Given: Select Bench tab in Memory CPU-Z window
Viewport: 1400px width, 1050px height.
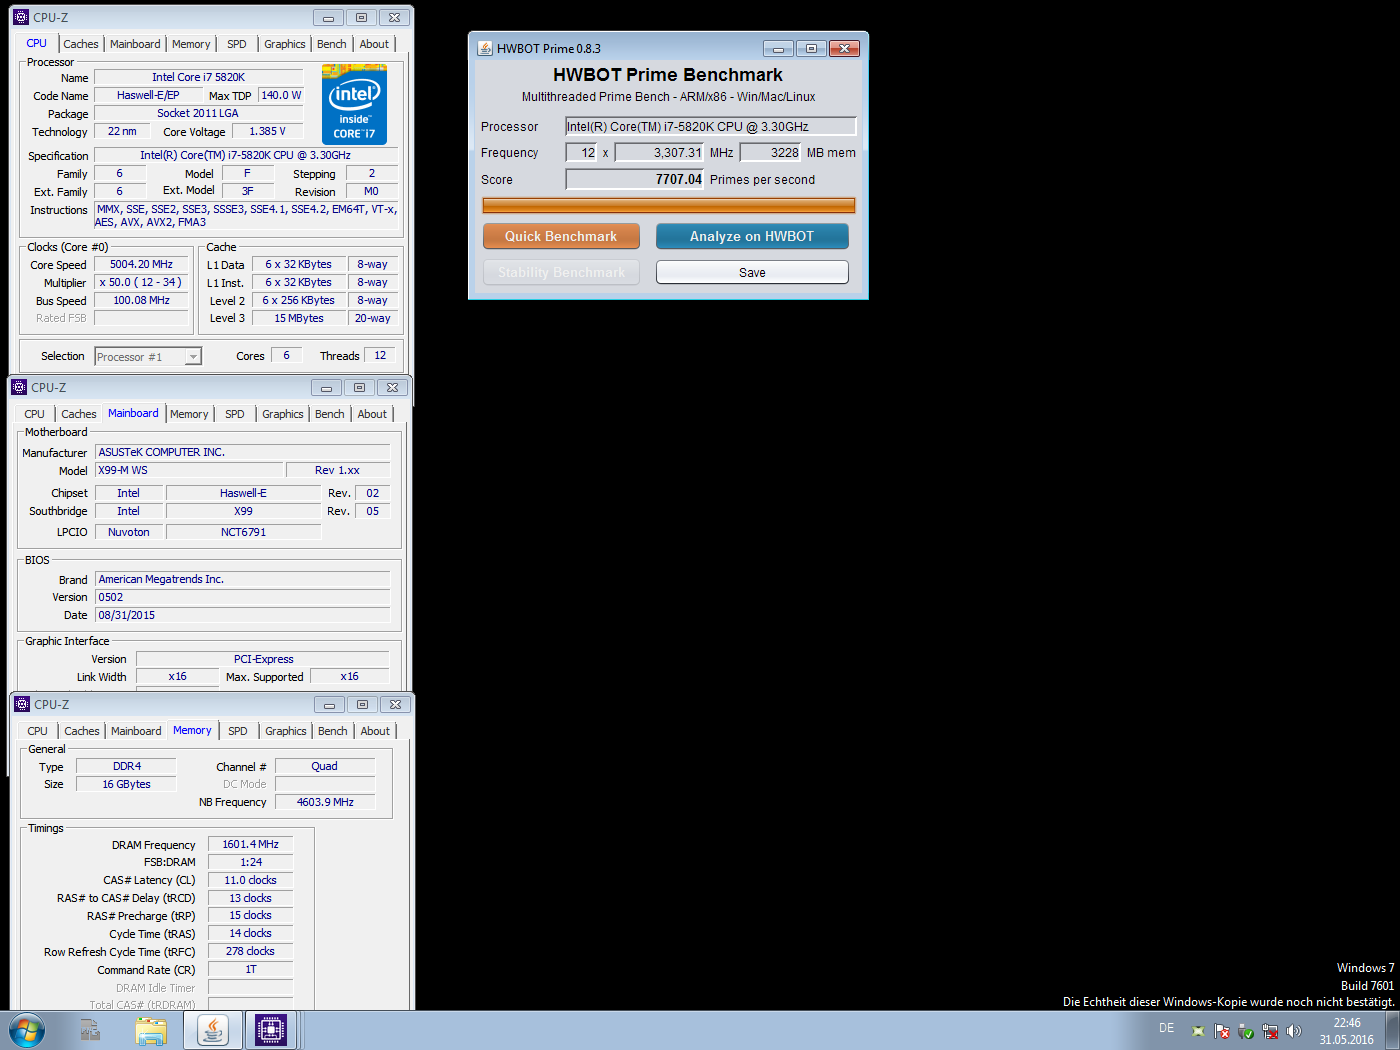Looking at the screenshot, I should point(333,731).
